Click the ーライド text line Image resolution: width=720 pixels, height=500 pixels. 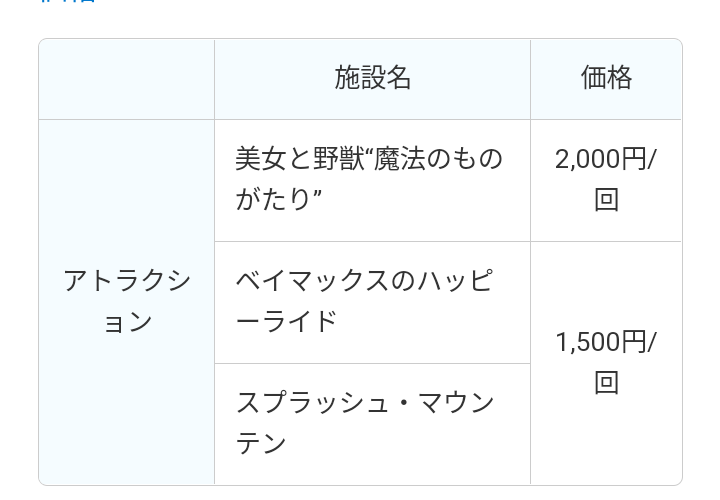click(287, 321)
